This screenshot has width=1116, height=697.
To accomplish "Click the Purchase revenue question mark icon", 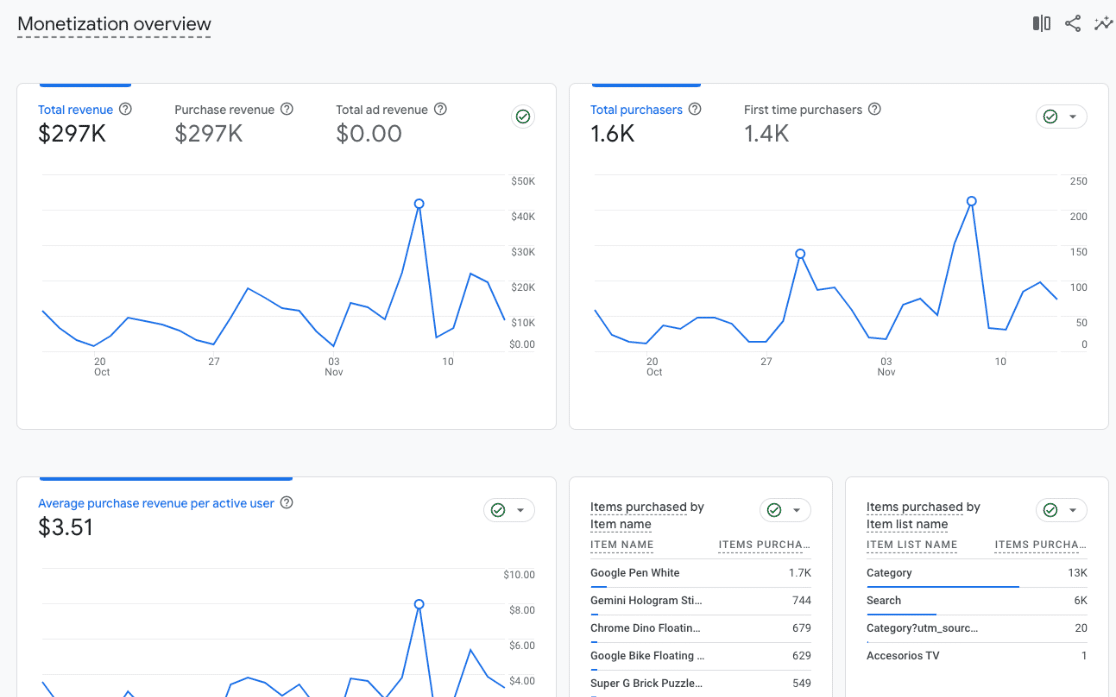I will click(x=287, y=109).
